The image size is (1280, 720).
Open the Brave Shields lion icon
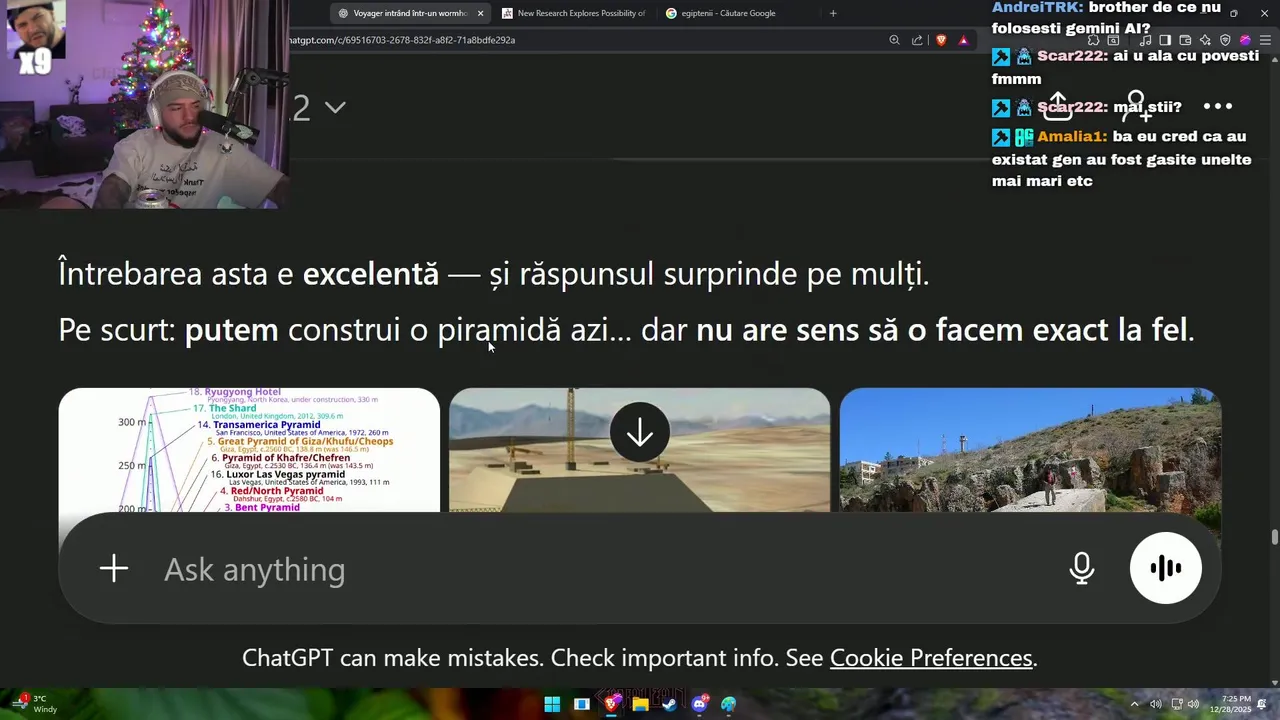[941, 40]
